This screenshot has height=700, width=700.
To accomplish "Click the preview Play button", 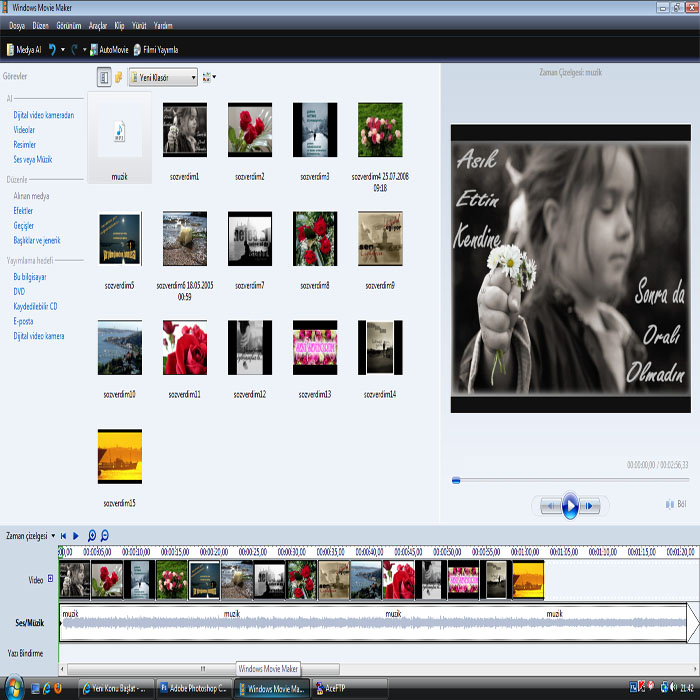I will [x=570, y=506].
